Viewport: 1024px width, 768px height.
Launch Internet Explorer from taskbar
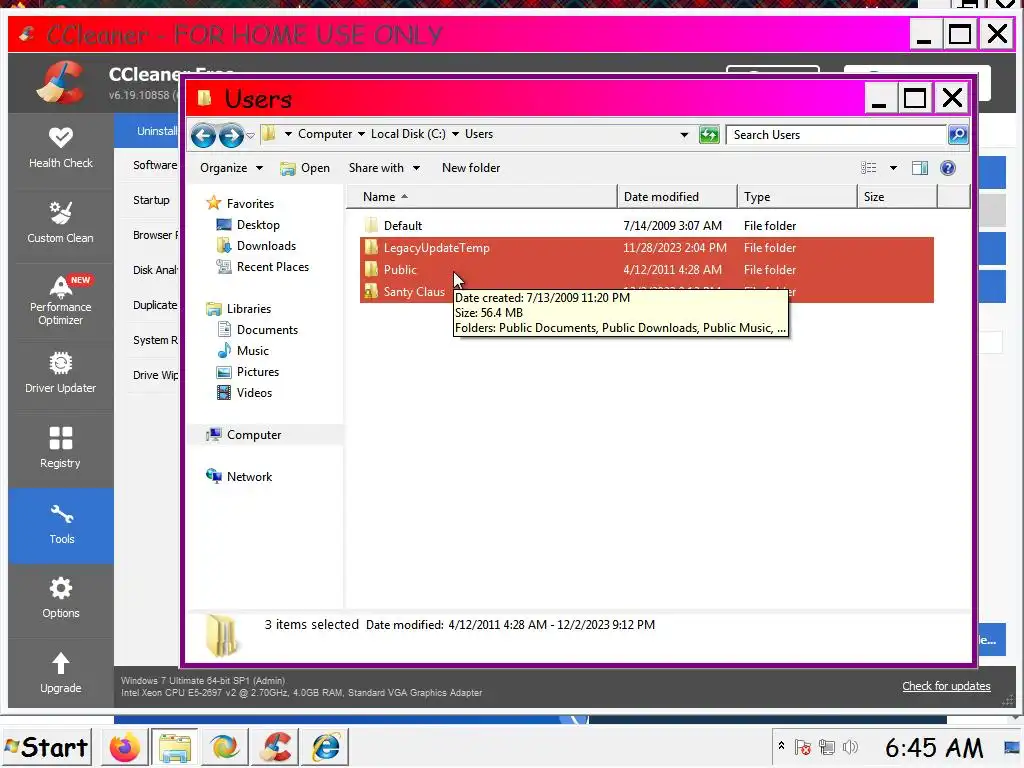click(325, 747)
